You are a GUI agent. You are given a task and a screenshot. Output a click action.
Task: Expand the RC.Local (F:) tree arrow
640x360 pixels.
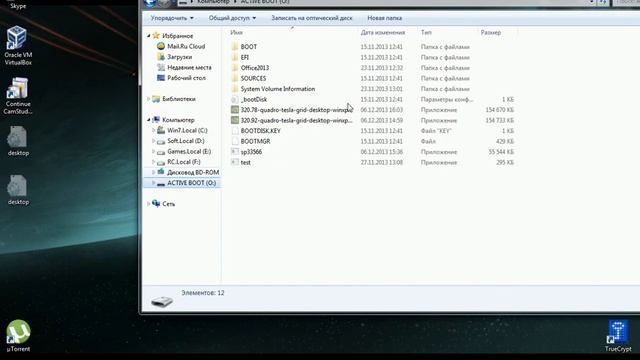[153, 162]
